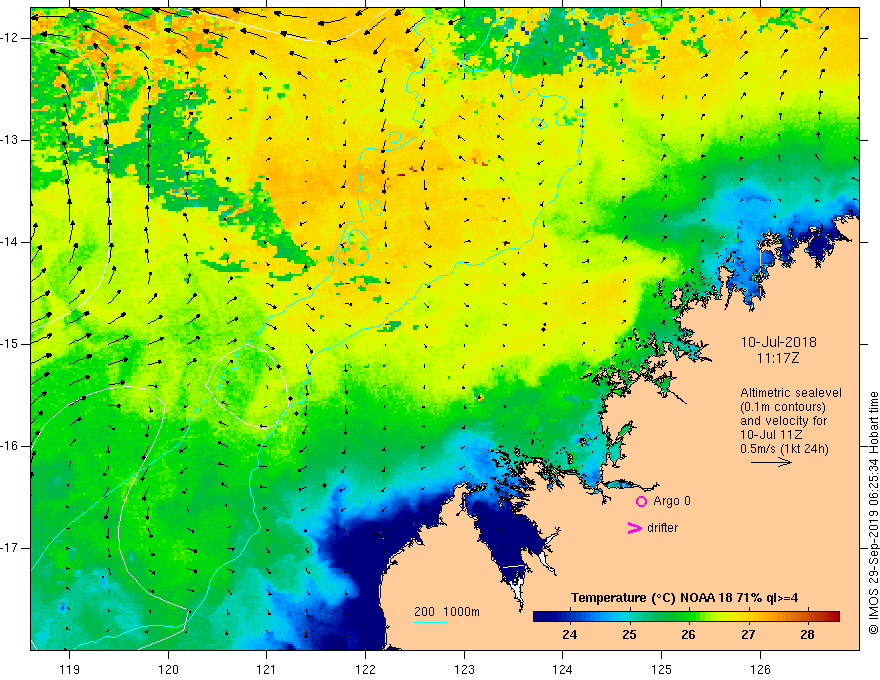Click the longitude axis label '120'
This screenshot has width=880, height=680.
[x=168, y=669]
